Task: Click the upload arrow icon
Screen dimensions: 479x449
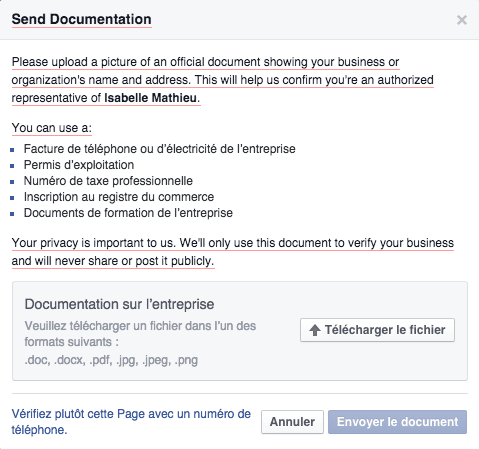Action: 315,330
